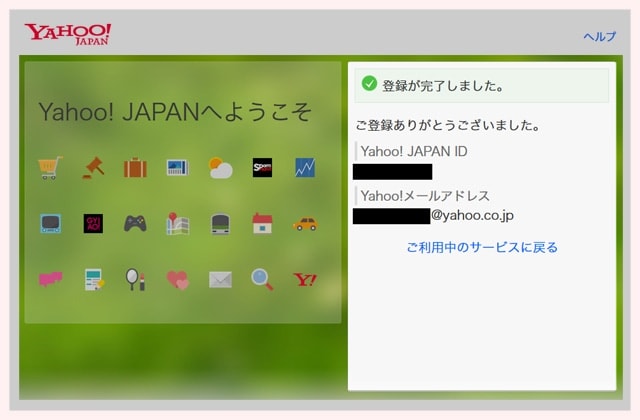The width and height of the screenshot is (640, 420).
Task: Open the house real estate icon
Action: pyautogui.click(x=262, y=223)
